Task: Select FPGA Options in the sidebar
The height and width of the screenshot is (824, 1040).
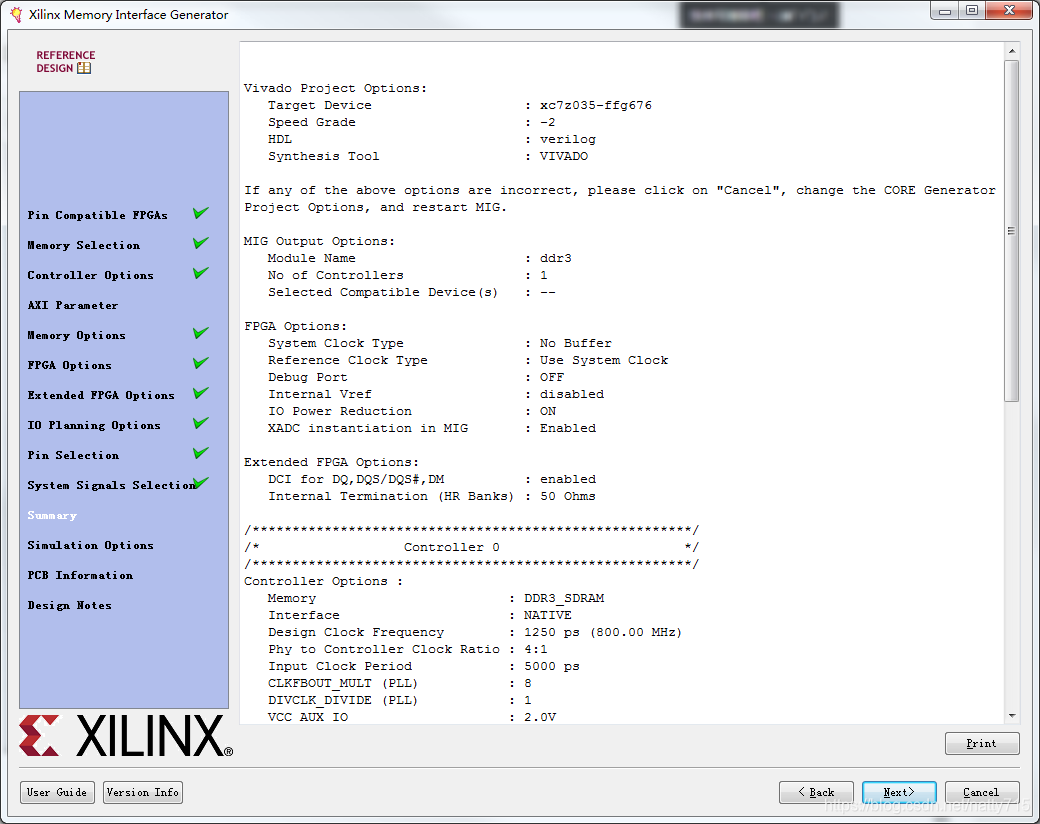Action: 70,365
